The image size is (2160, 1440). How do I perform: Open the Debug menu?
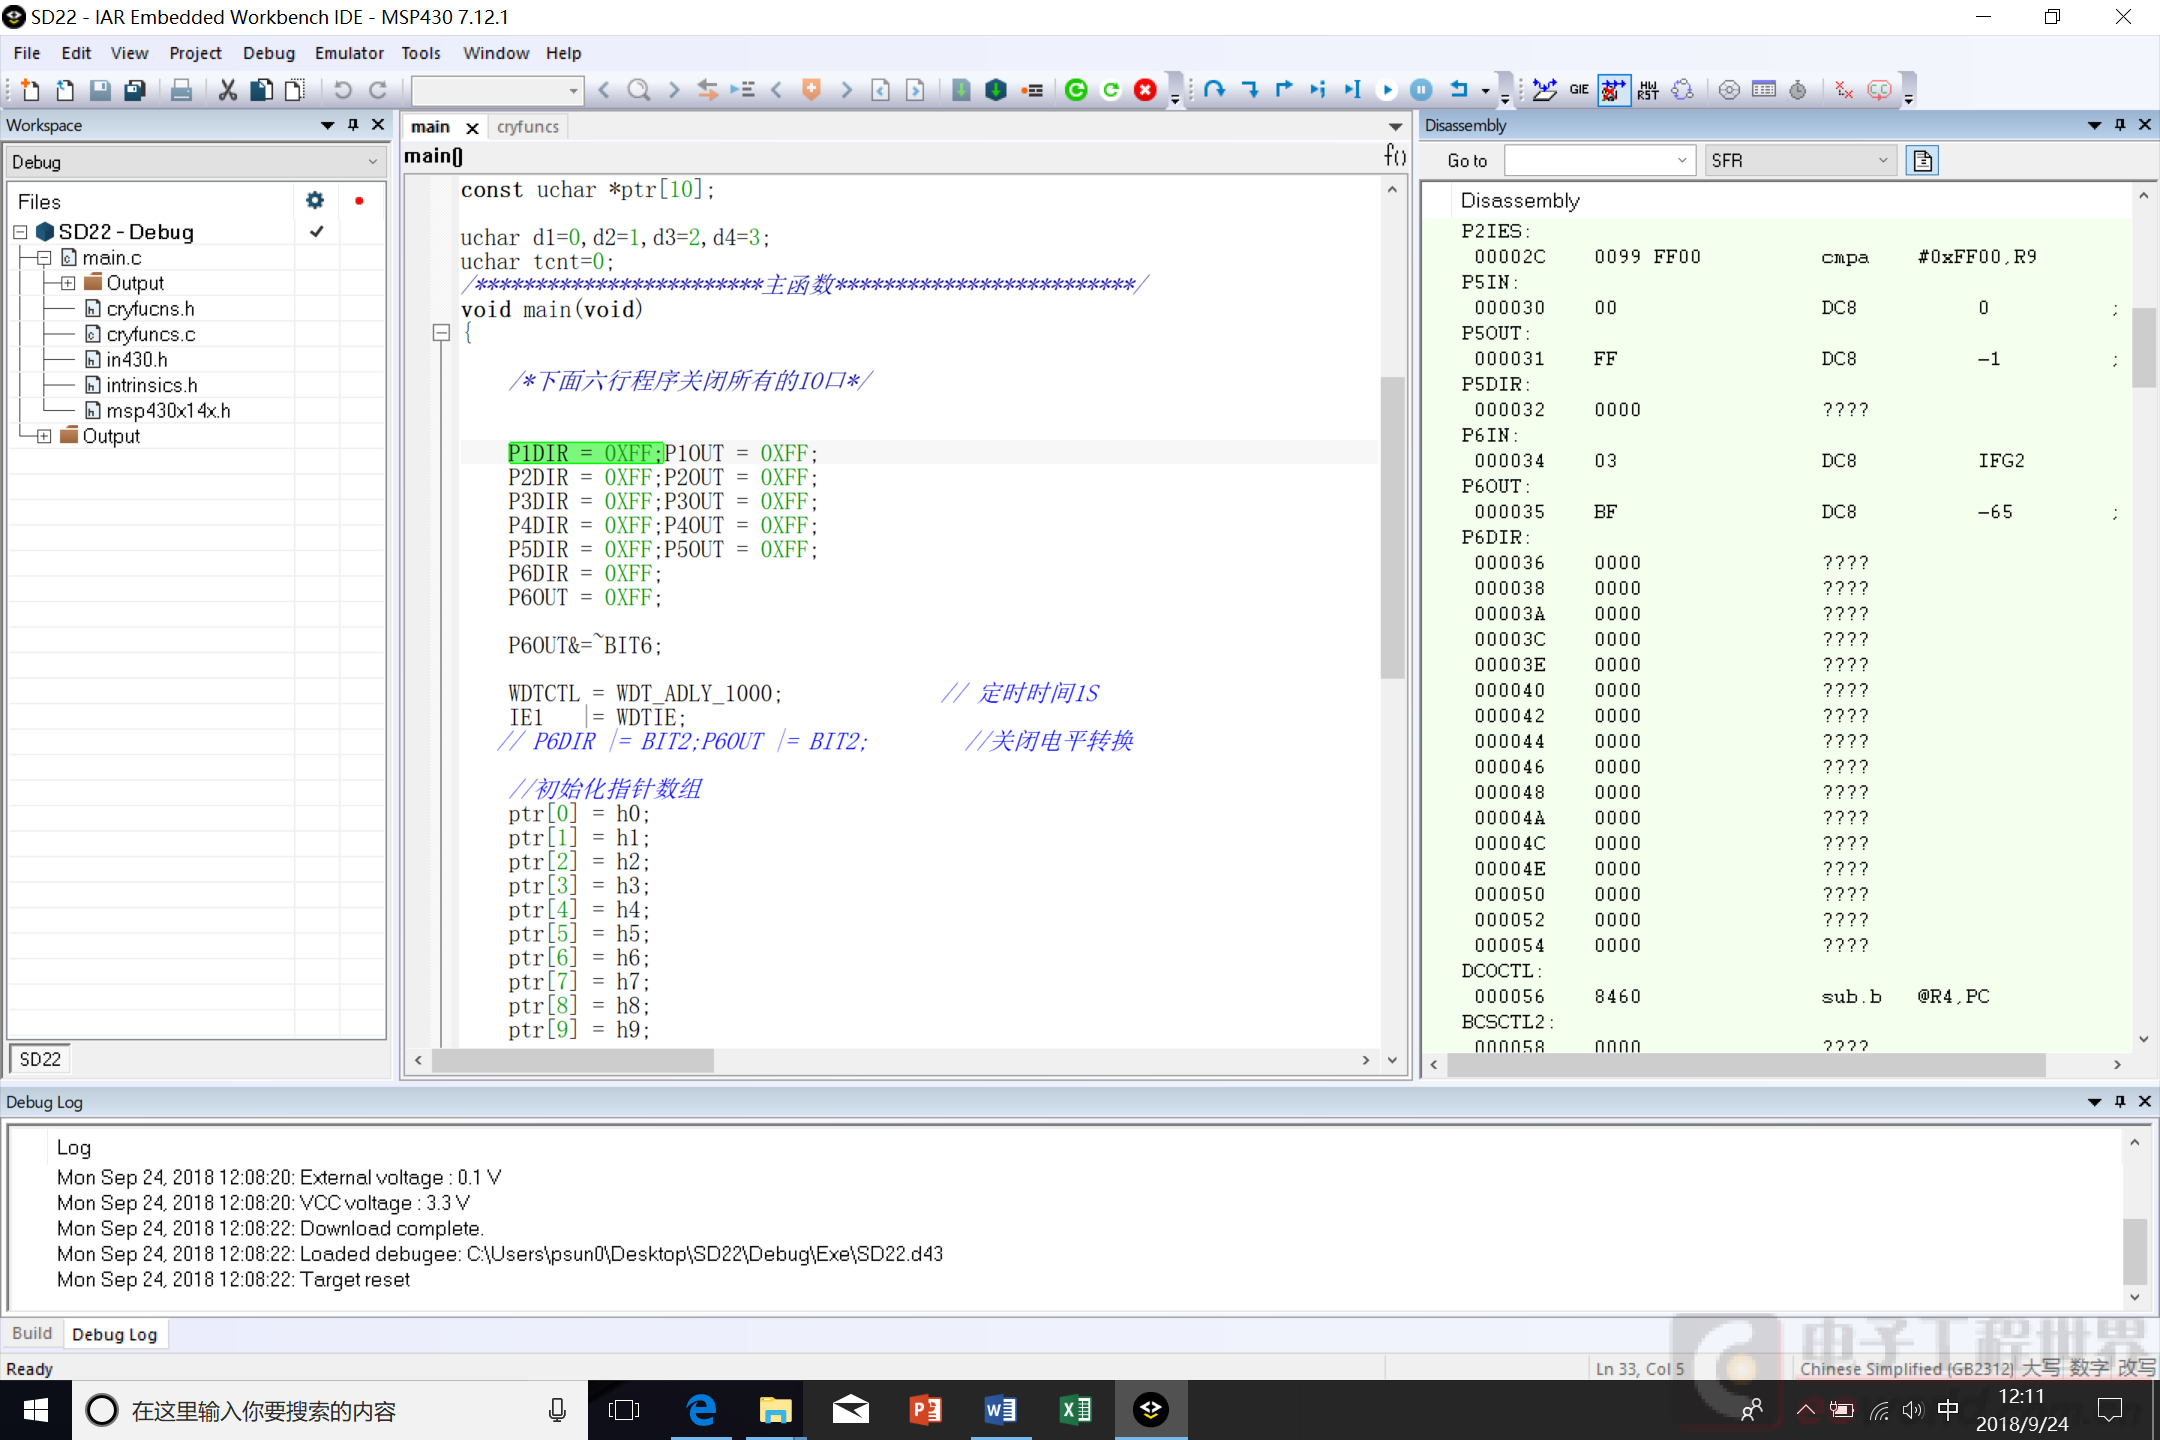269,53
